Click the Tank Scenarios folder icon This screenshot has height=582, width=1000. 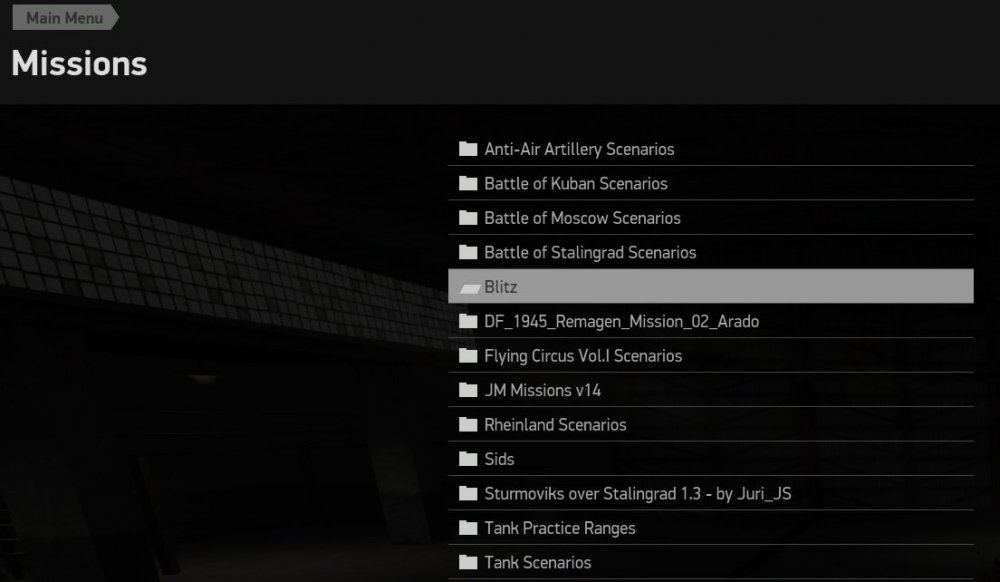(x=468, y=562)
